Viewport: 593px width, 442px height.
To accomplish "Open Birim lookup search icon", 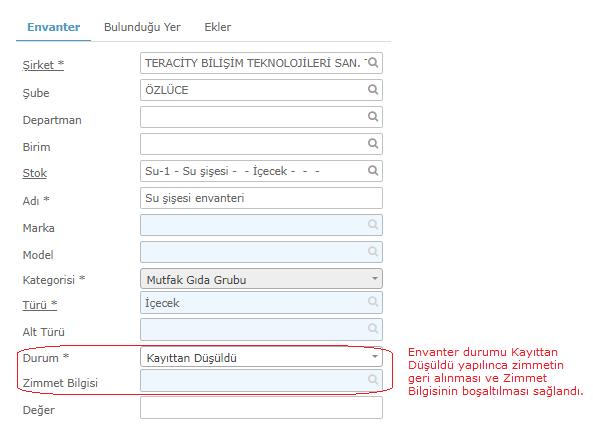I will [373, 144].
